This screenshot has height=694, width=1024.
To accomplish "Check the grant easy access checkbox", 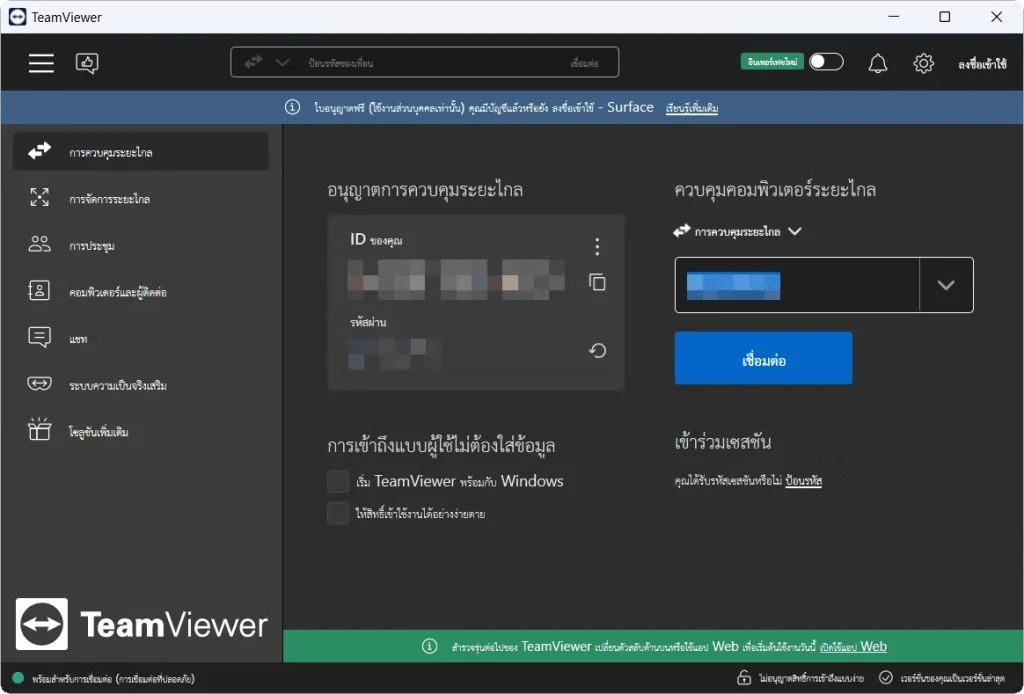I will tap(338, 514).
